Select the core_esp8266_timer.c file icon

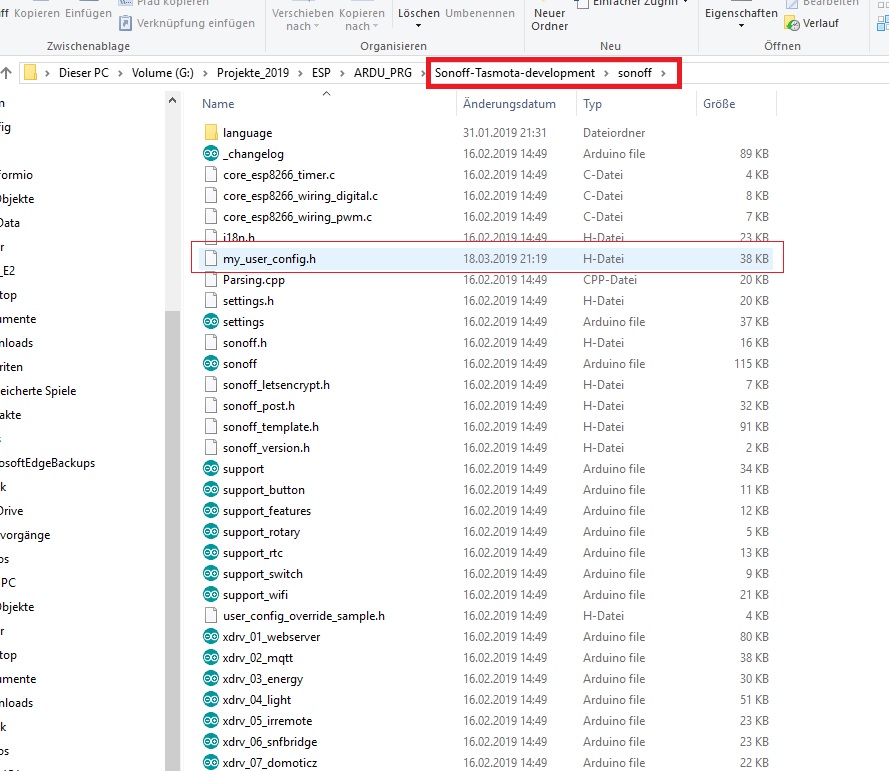[211, 175]
